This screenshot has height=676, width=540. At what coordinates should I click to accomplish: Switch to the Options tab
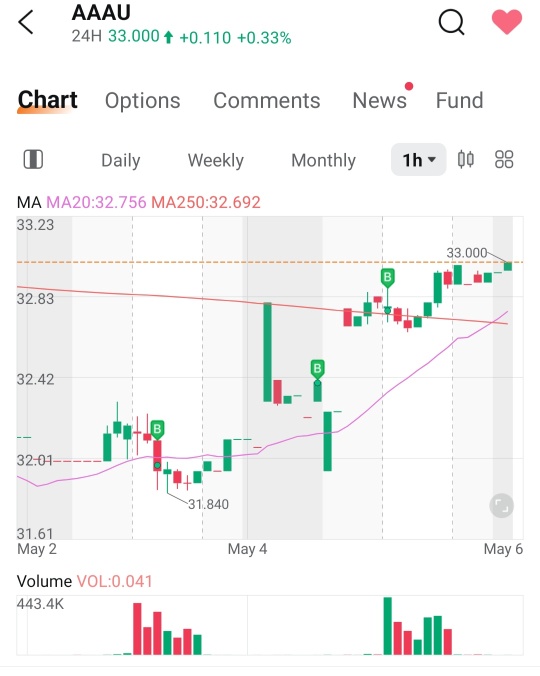pyautogui.click(x=143, y=101)
